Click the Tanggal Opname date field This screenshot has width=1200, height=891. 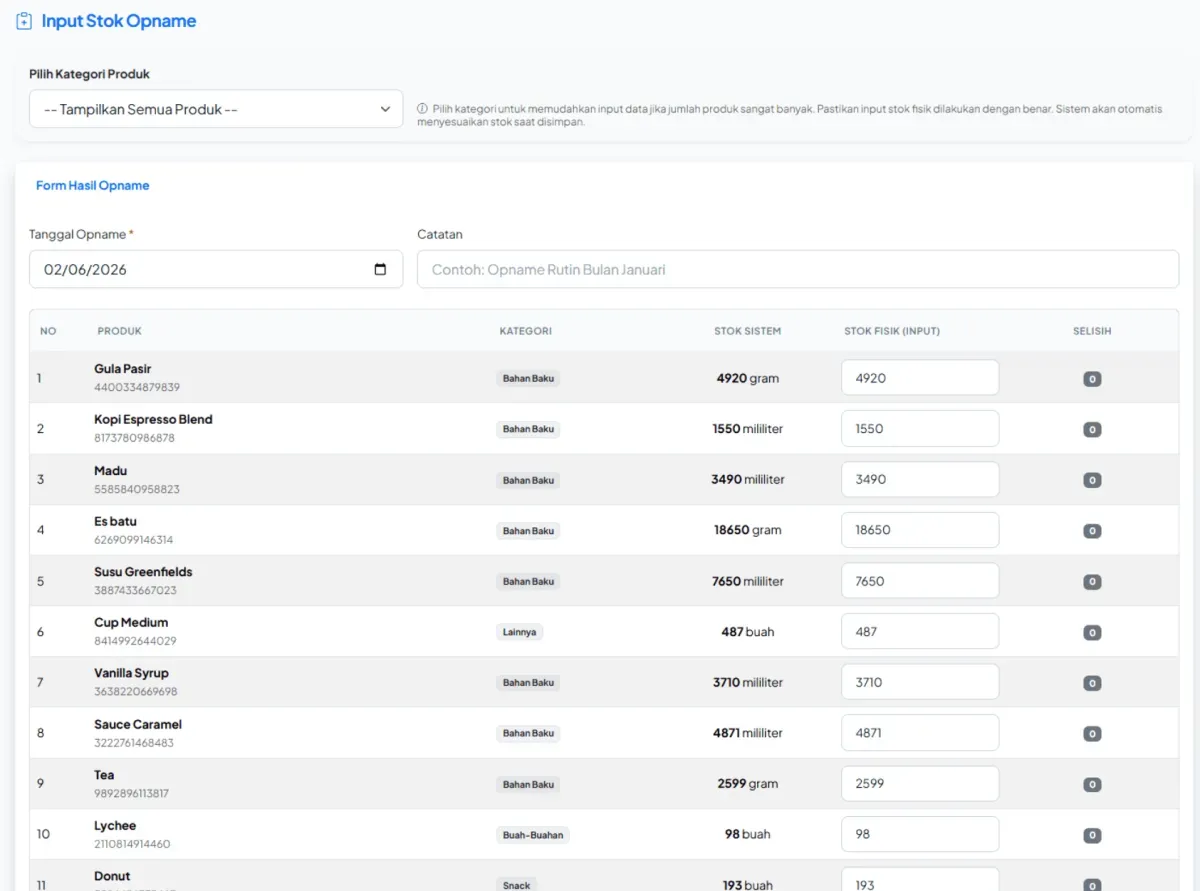[x=200, y=269]
